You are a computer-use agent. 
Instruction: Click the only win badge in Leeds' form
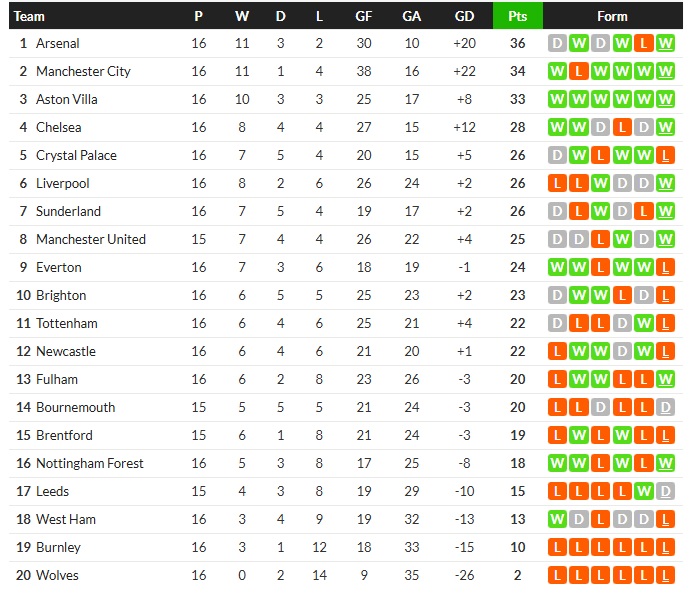point(647,491)
